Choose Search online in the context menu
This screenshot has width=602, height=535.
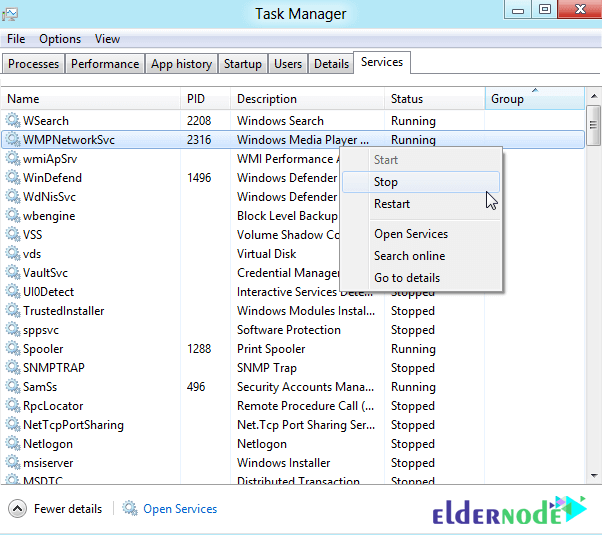421,256
